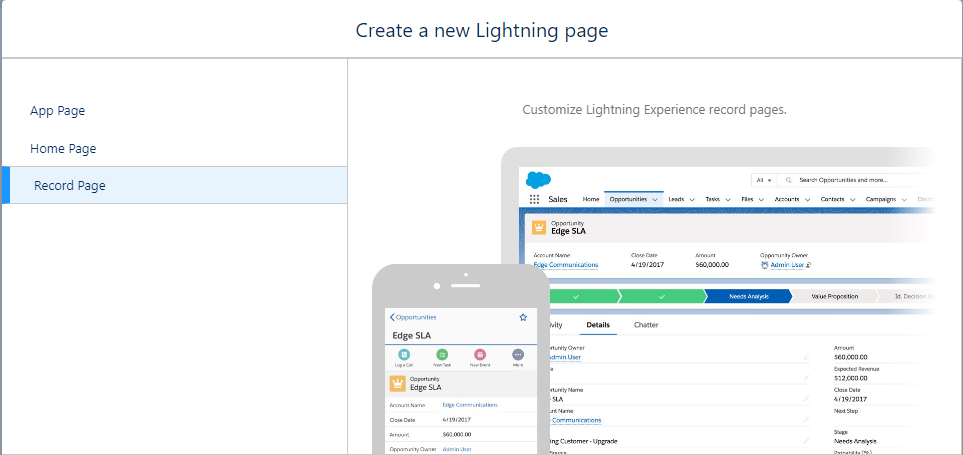Image resolution: width=963 pixels, height=455 pixels.
Task: Choose the Home Page option
Action: pyautogui.click(x=63, y=149)
